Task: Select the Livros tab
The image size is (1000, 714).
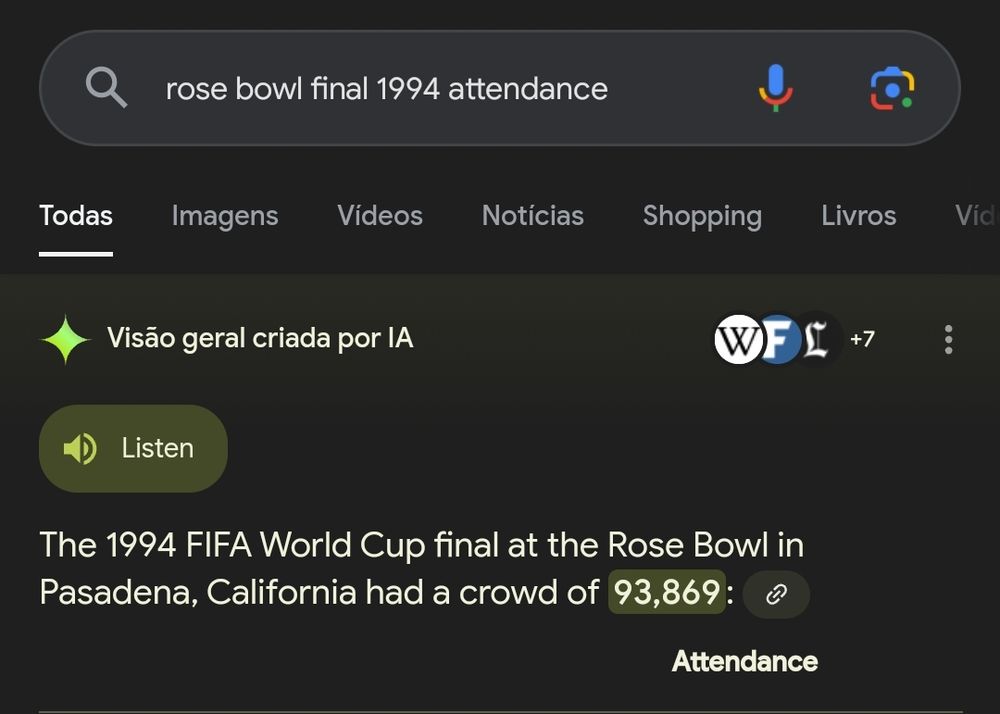Action: click(858, 216)
